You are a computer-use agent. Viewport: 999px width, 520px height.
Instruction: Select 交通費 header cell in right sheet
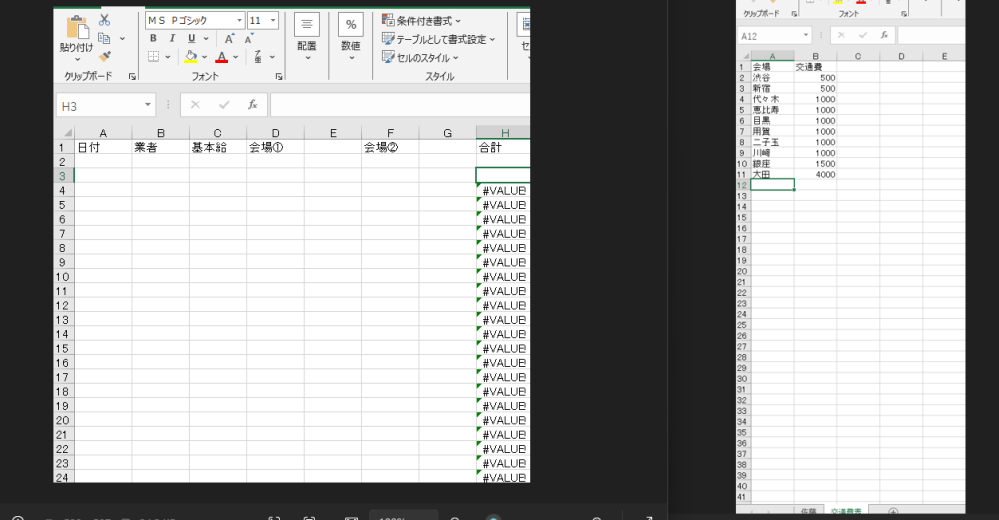816,67
